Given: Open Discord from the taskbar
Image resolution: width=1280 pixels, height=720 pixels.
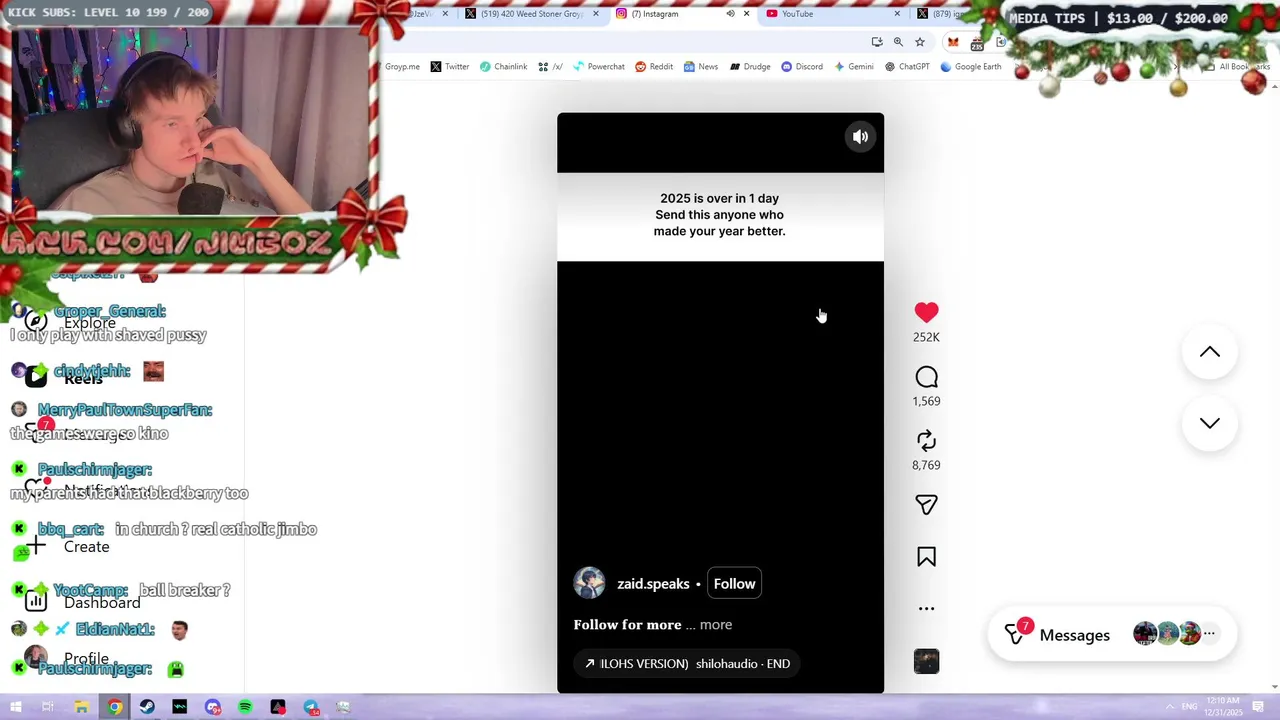Looking at the screenshot, I should [213, 707].
